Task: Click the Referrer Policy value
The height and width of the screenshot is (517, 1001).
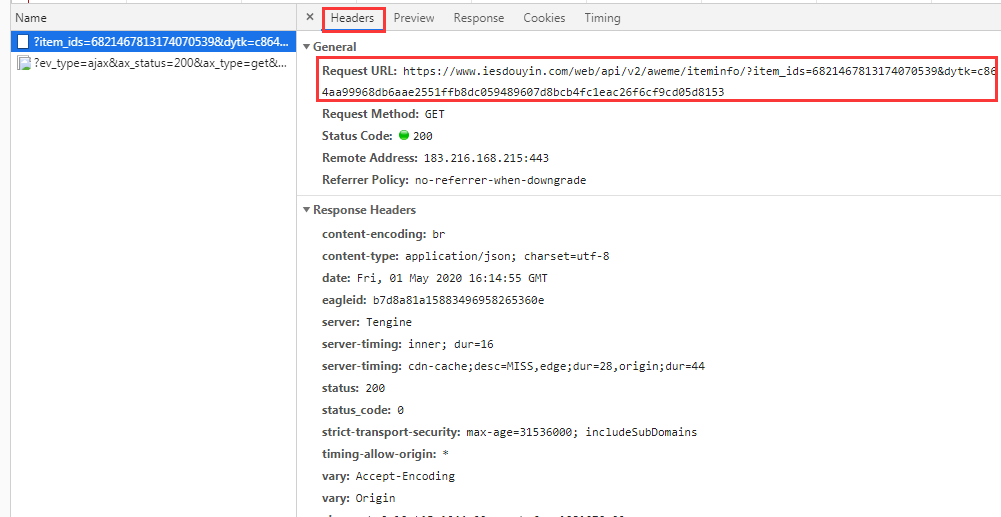Action: 500,180
